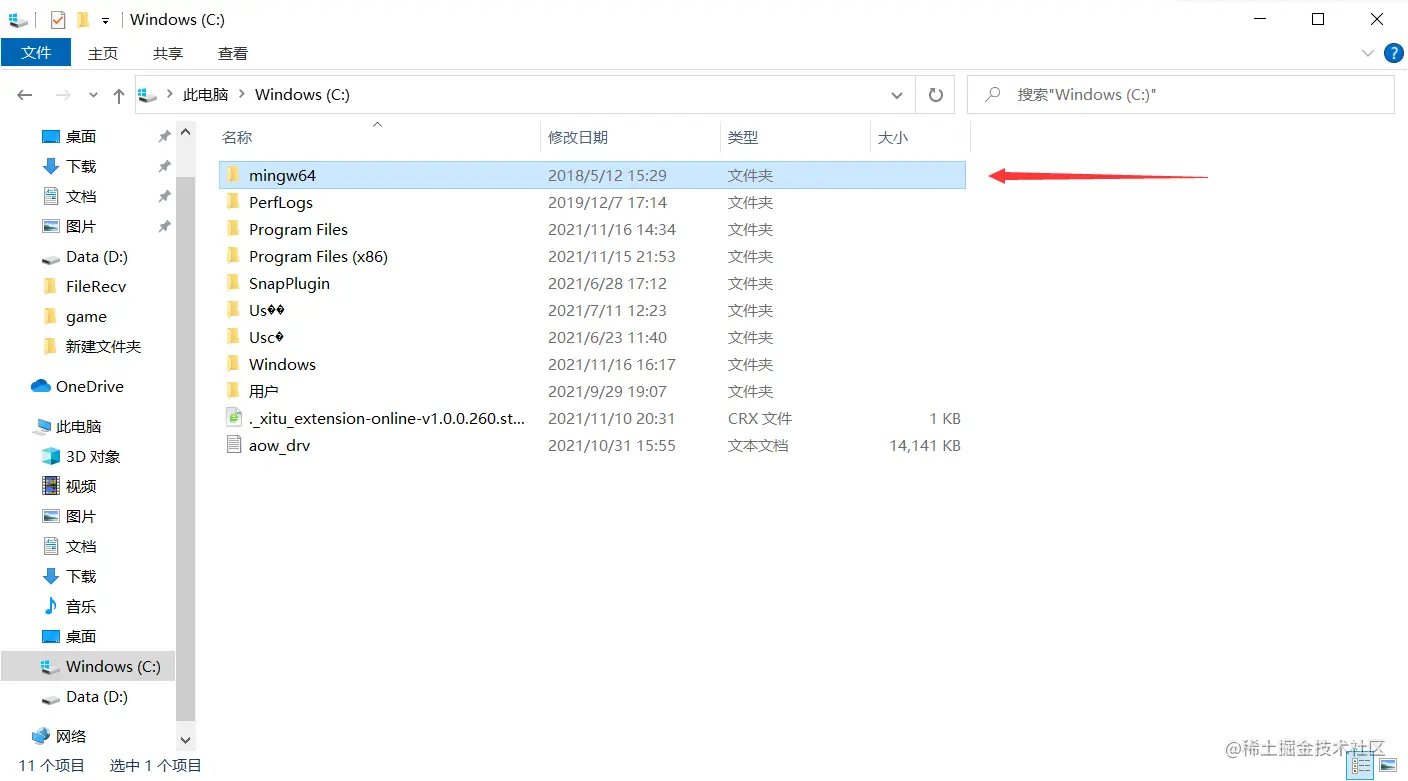
Task: Open OneDrive in navigation pane
Action: click(x=89, y=386)
